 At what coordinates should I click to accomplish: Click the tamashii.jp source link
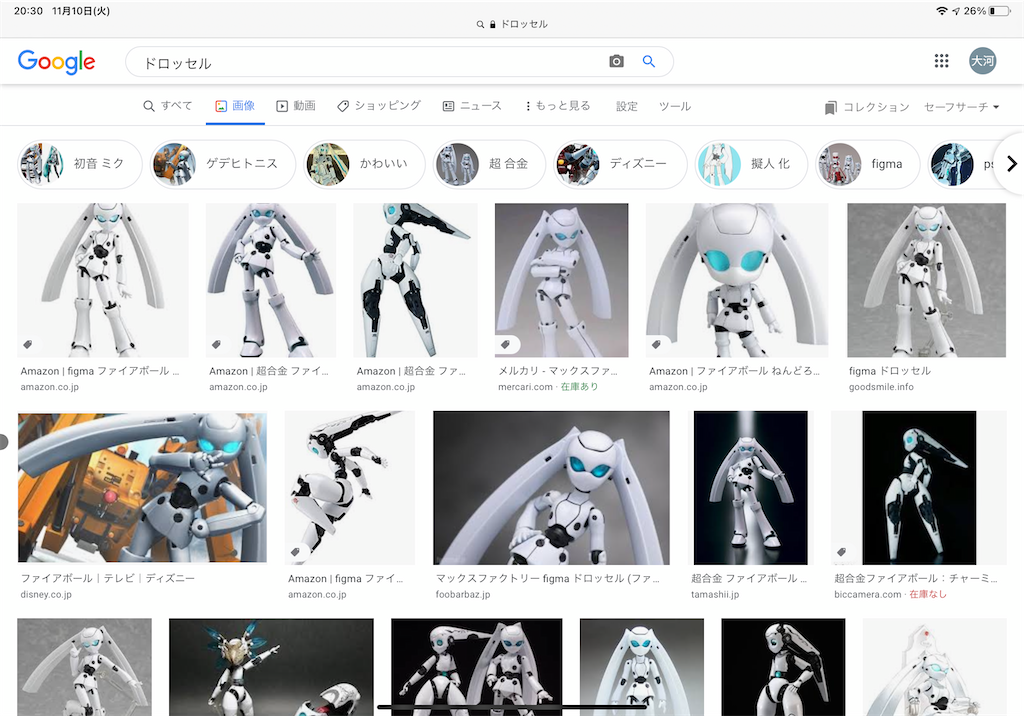[x=715, y=594]
